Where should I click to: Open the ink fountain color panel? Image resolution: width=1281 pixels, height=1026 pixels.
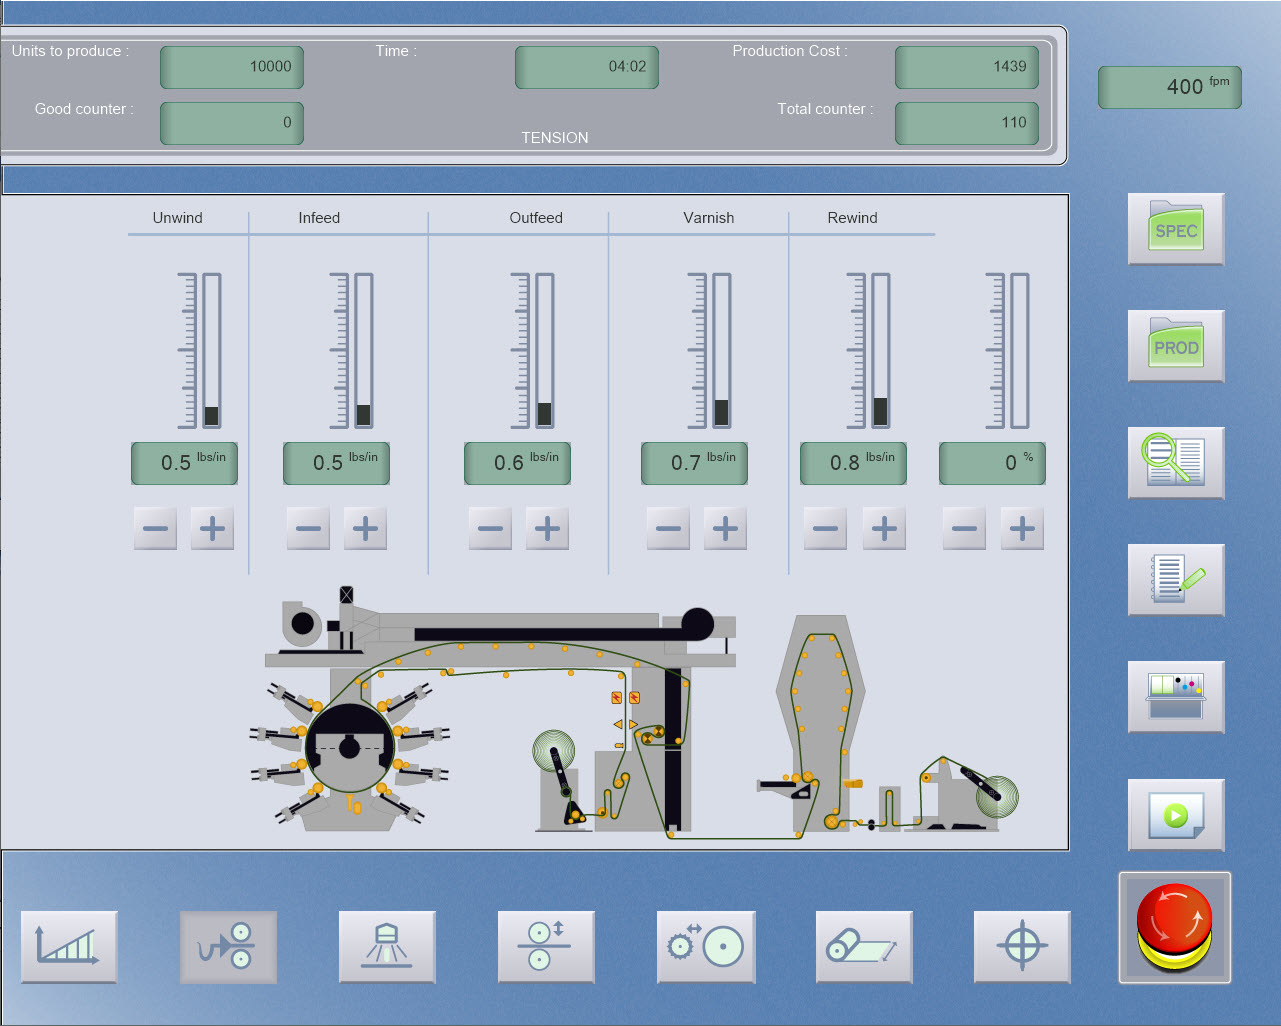1175,697
